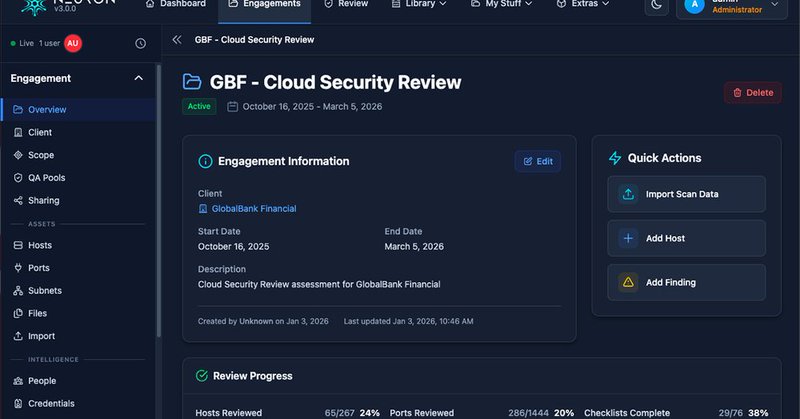Switch to the Review tab
This screenshot has width=800, height=419.
[x=346, y=5]
